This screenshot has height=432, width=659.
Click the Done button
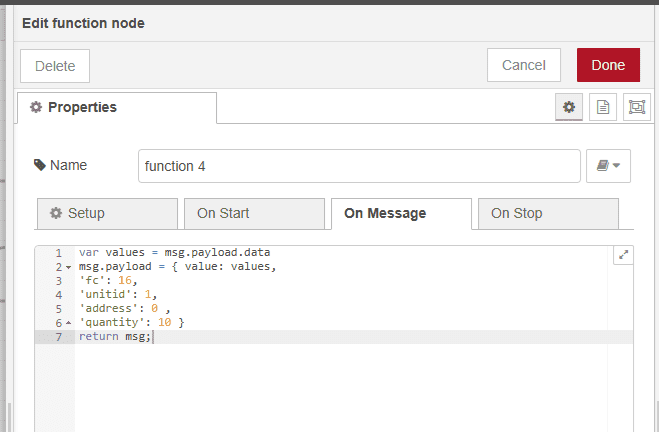[608, 65]
